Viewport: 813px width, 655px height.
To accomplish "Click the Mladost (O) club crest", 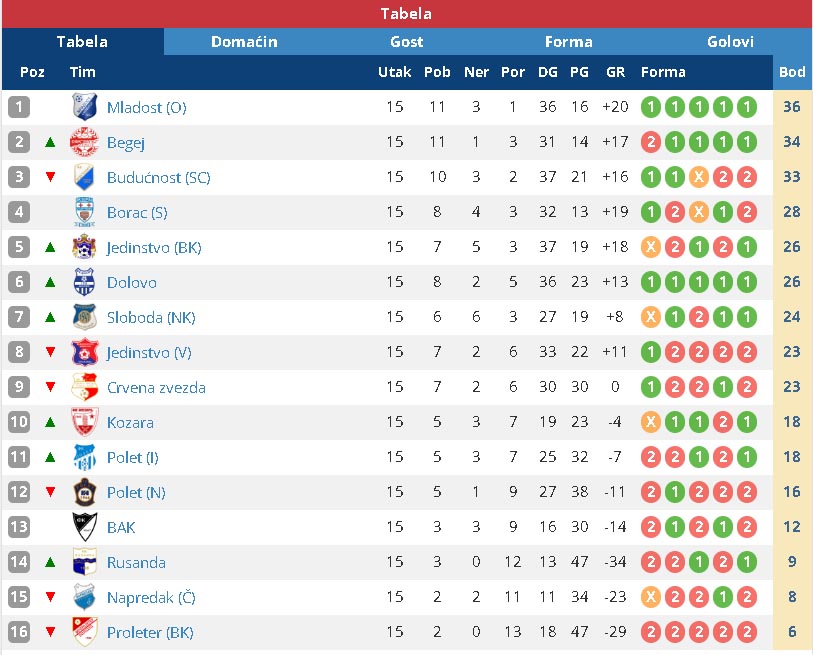I will coord(84,107).
